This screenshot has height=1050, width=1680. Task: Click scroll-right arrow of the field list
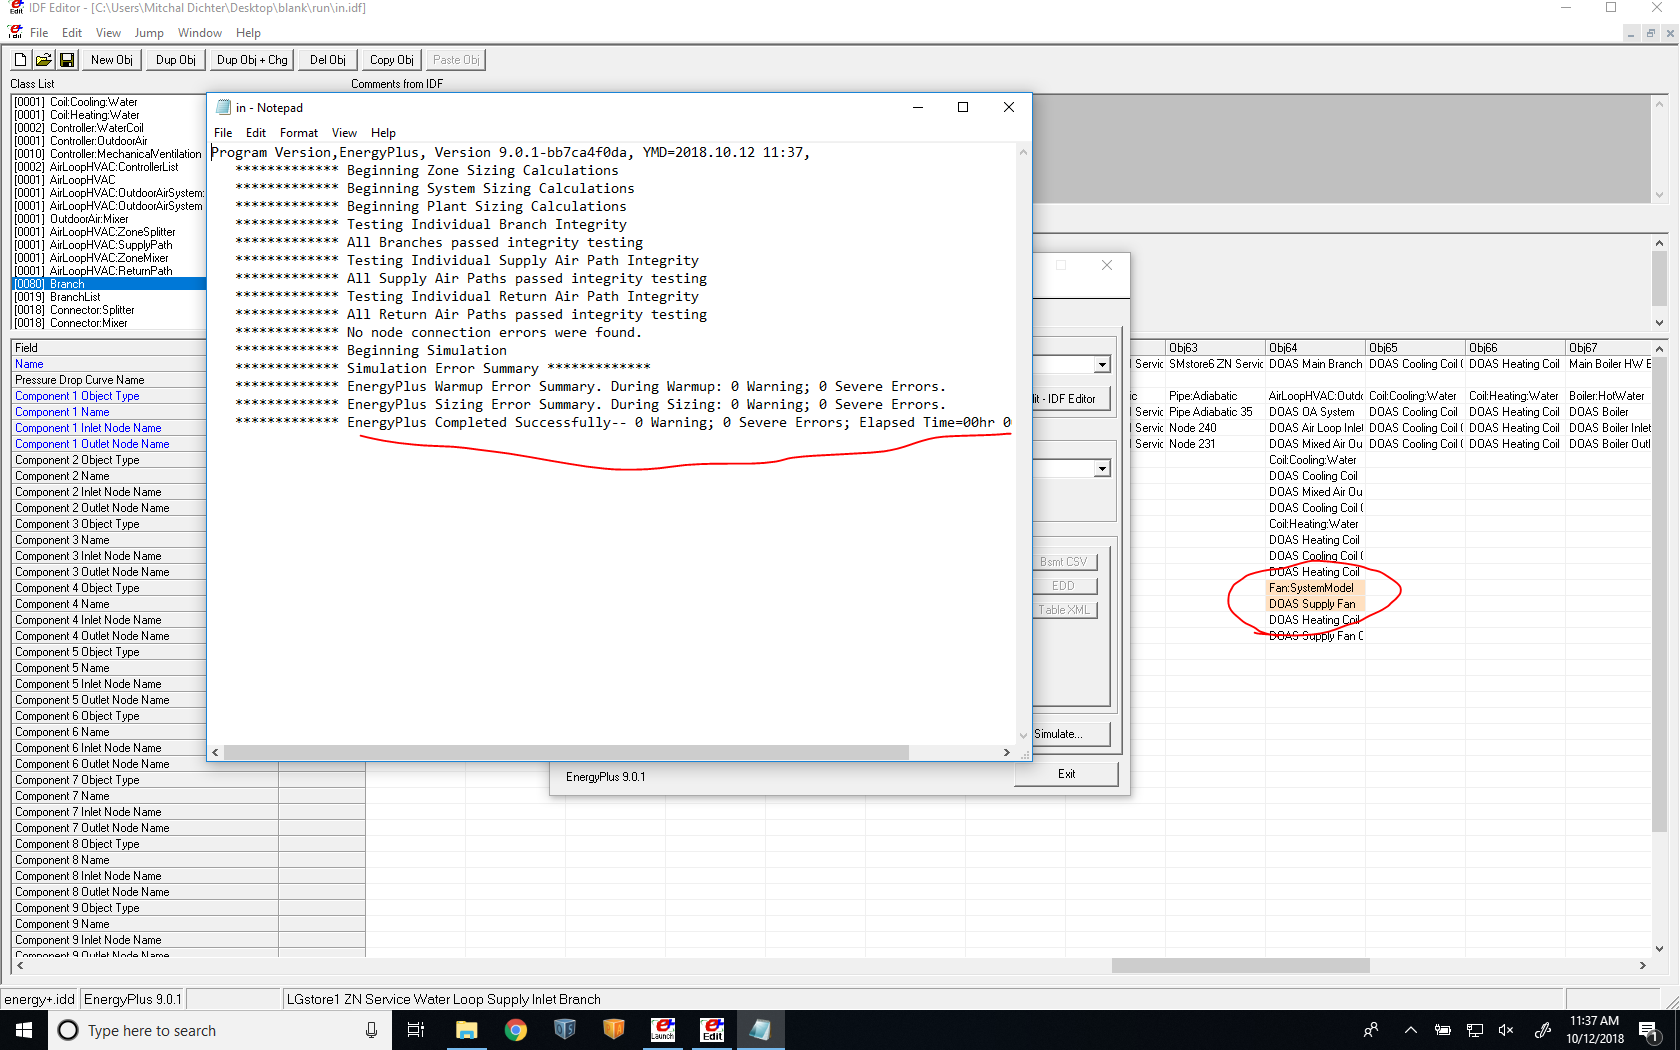click(x=1642, y=966)
